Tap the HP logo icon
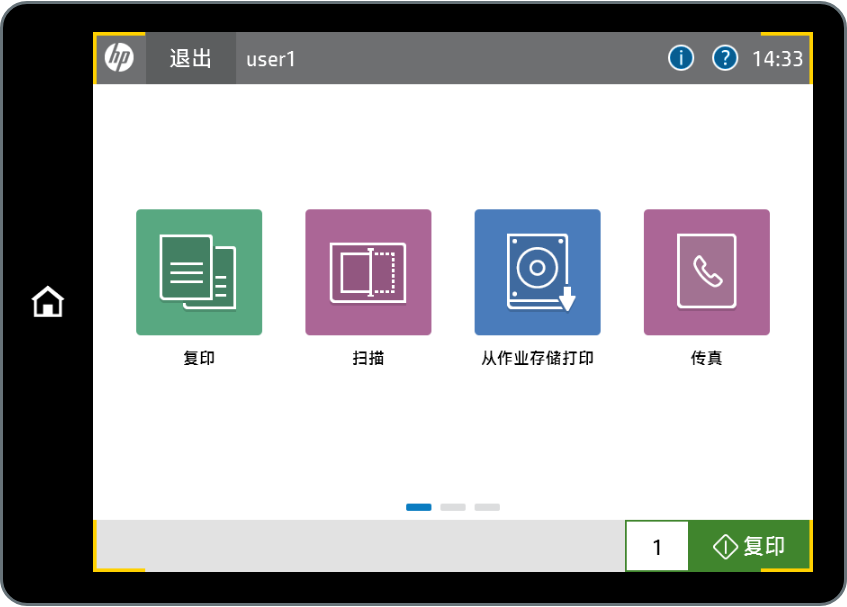This screenshot has width=847, height=607. 119,58
